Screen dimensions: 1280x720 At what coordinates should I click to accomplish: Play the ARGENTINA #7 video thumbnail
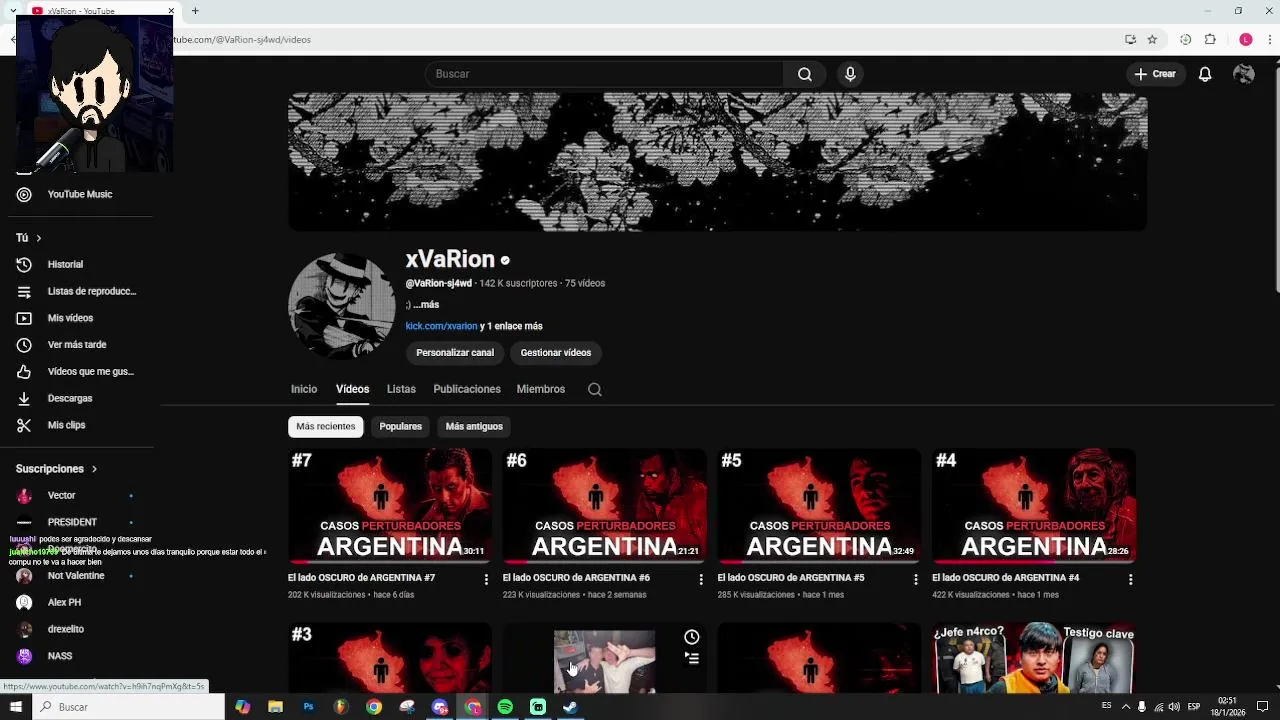click(x=390, y=506)
